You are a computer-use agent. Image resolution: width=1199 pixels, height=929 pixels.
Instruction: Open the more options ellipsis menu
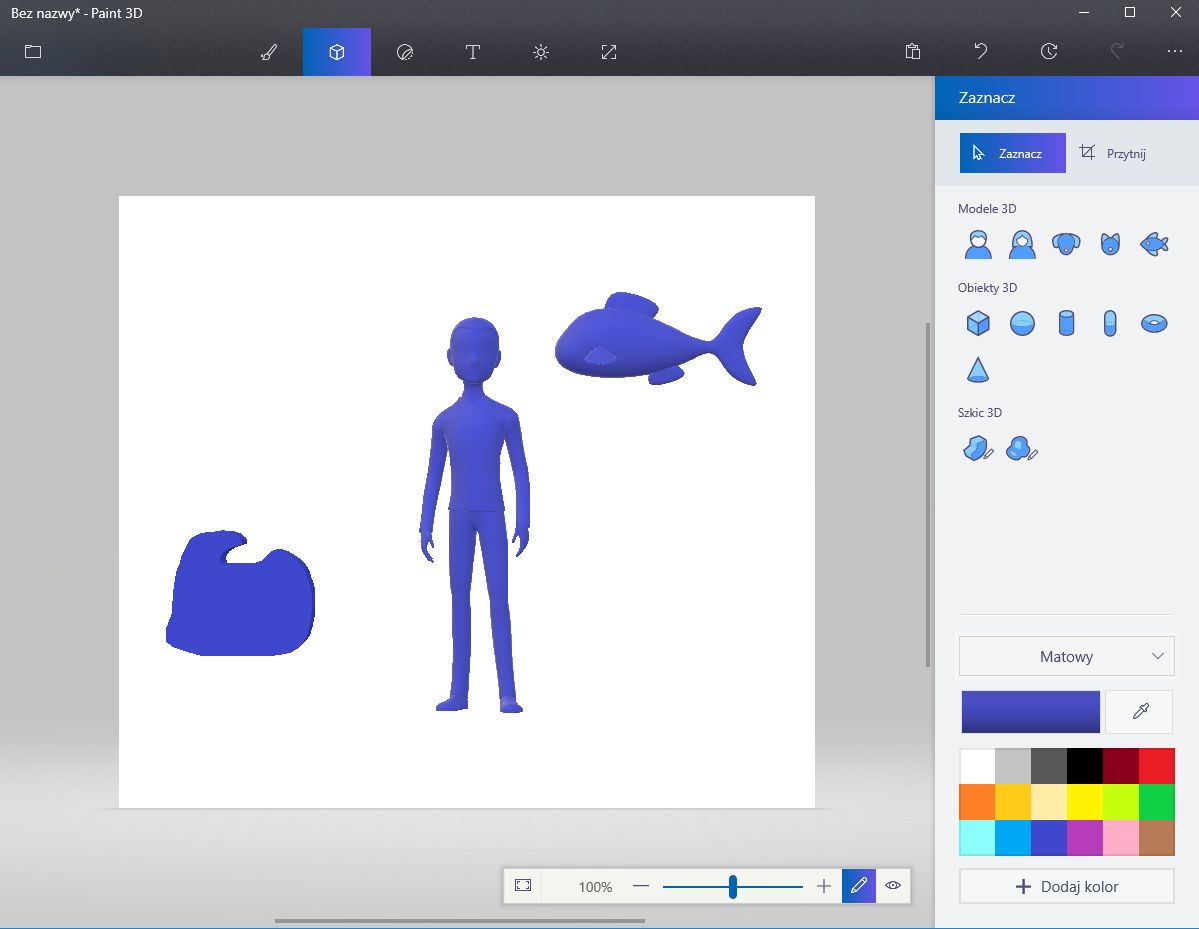click(x=1174, y=52)
